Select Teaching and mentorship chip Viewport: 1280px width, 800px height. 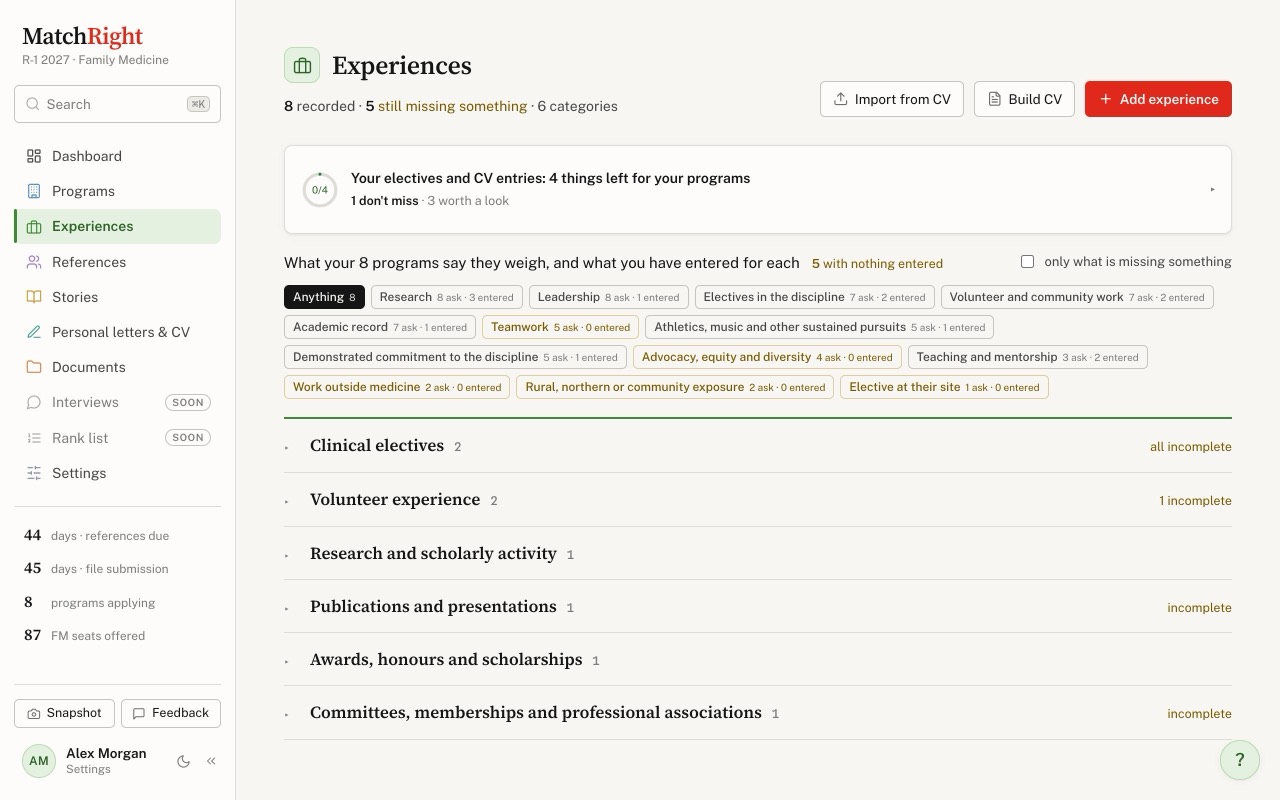tap(1028, 357)
